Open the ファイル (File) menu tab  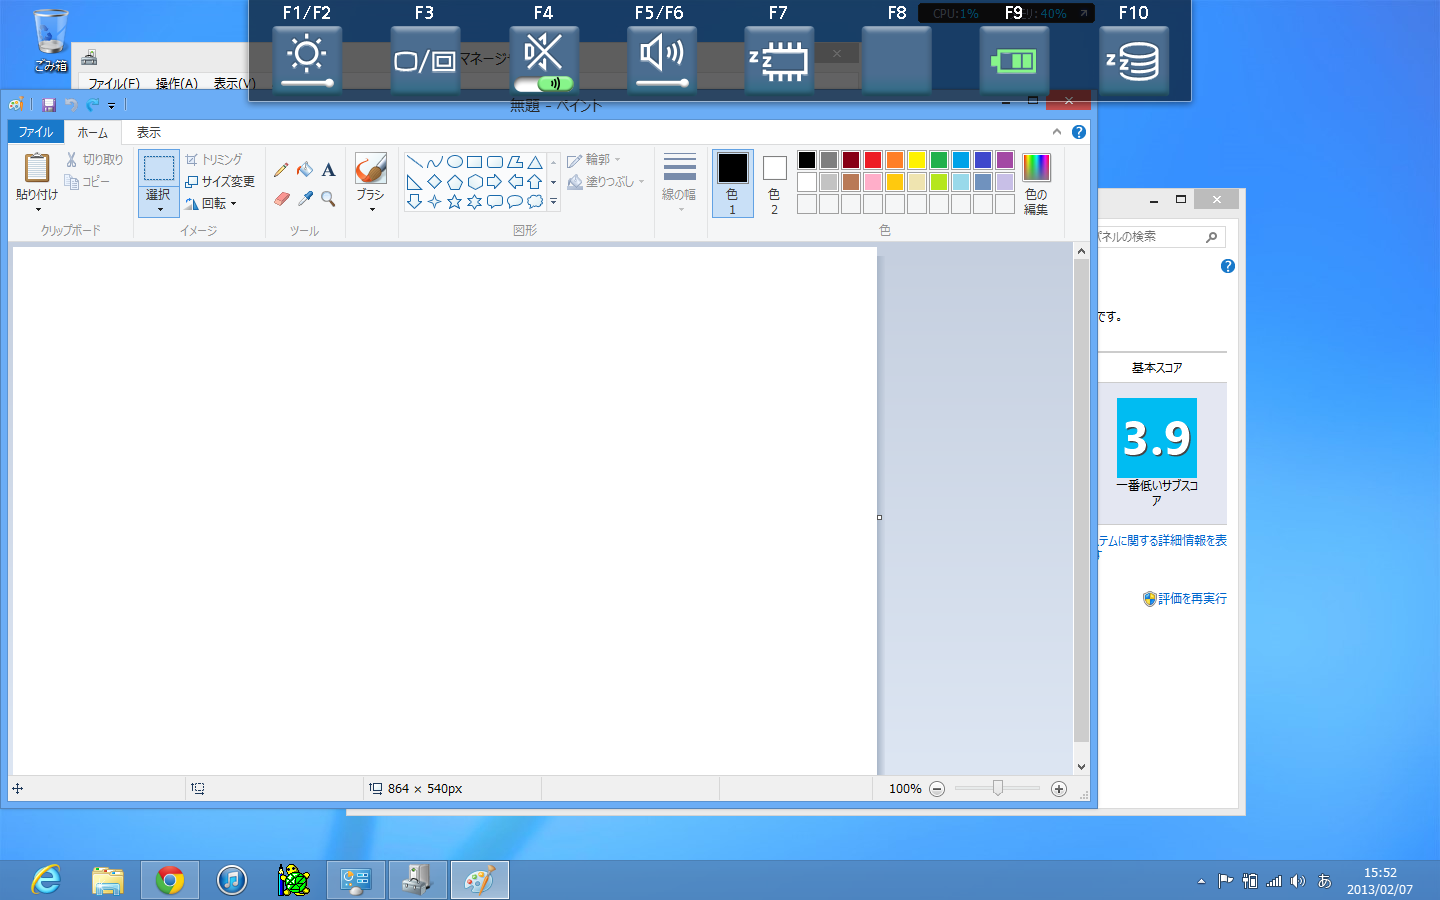pos(36,132)
